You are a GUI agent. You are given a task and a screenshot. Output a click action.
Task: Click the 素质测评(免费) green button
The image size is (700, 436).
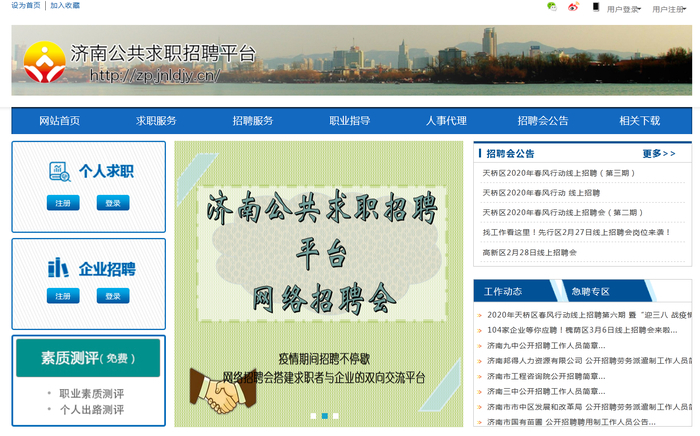88,358
